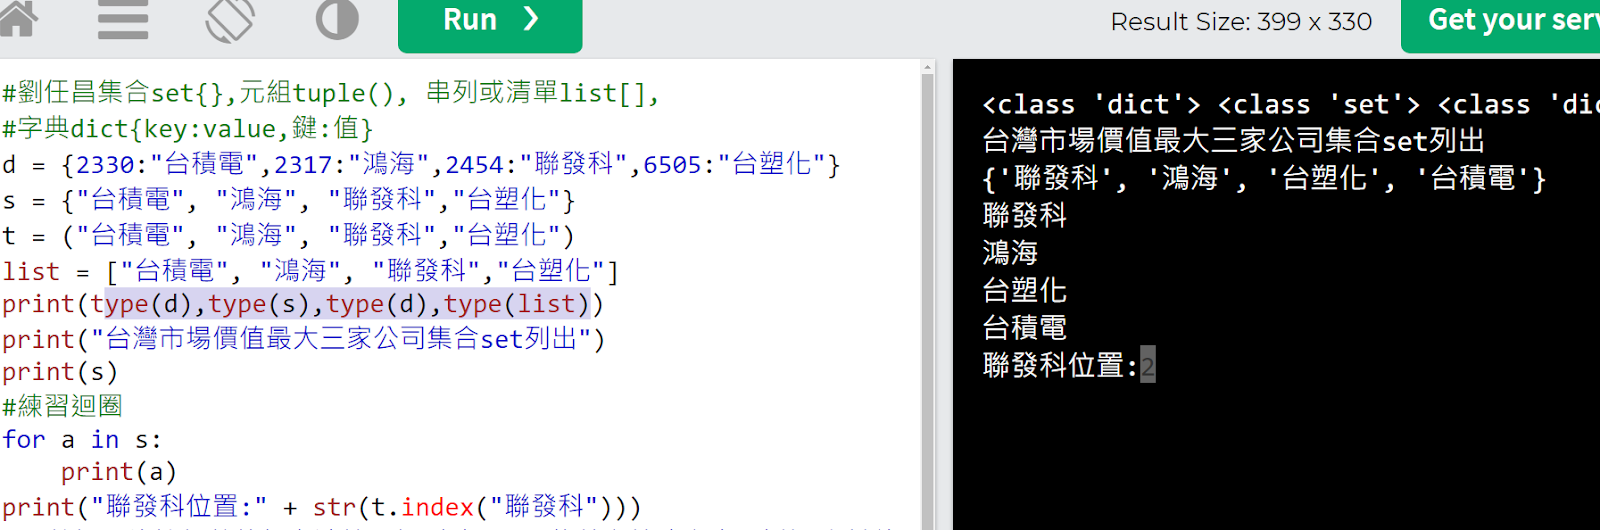Go to the home page icon
Screen dimensions: 1600x530
point(18,19)
